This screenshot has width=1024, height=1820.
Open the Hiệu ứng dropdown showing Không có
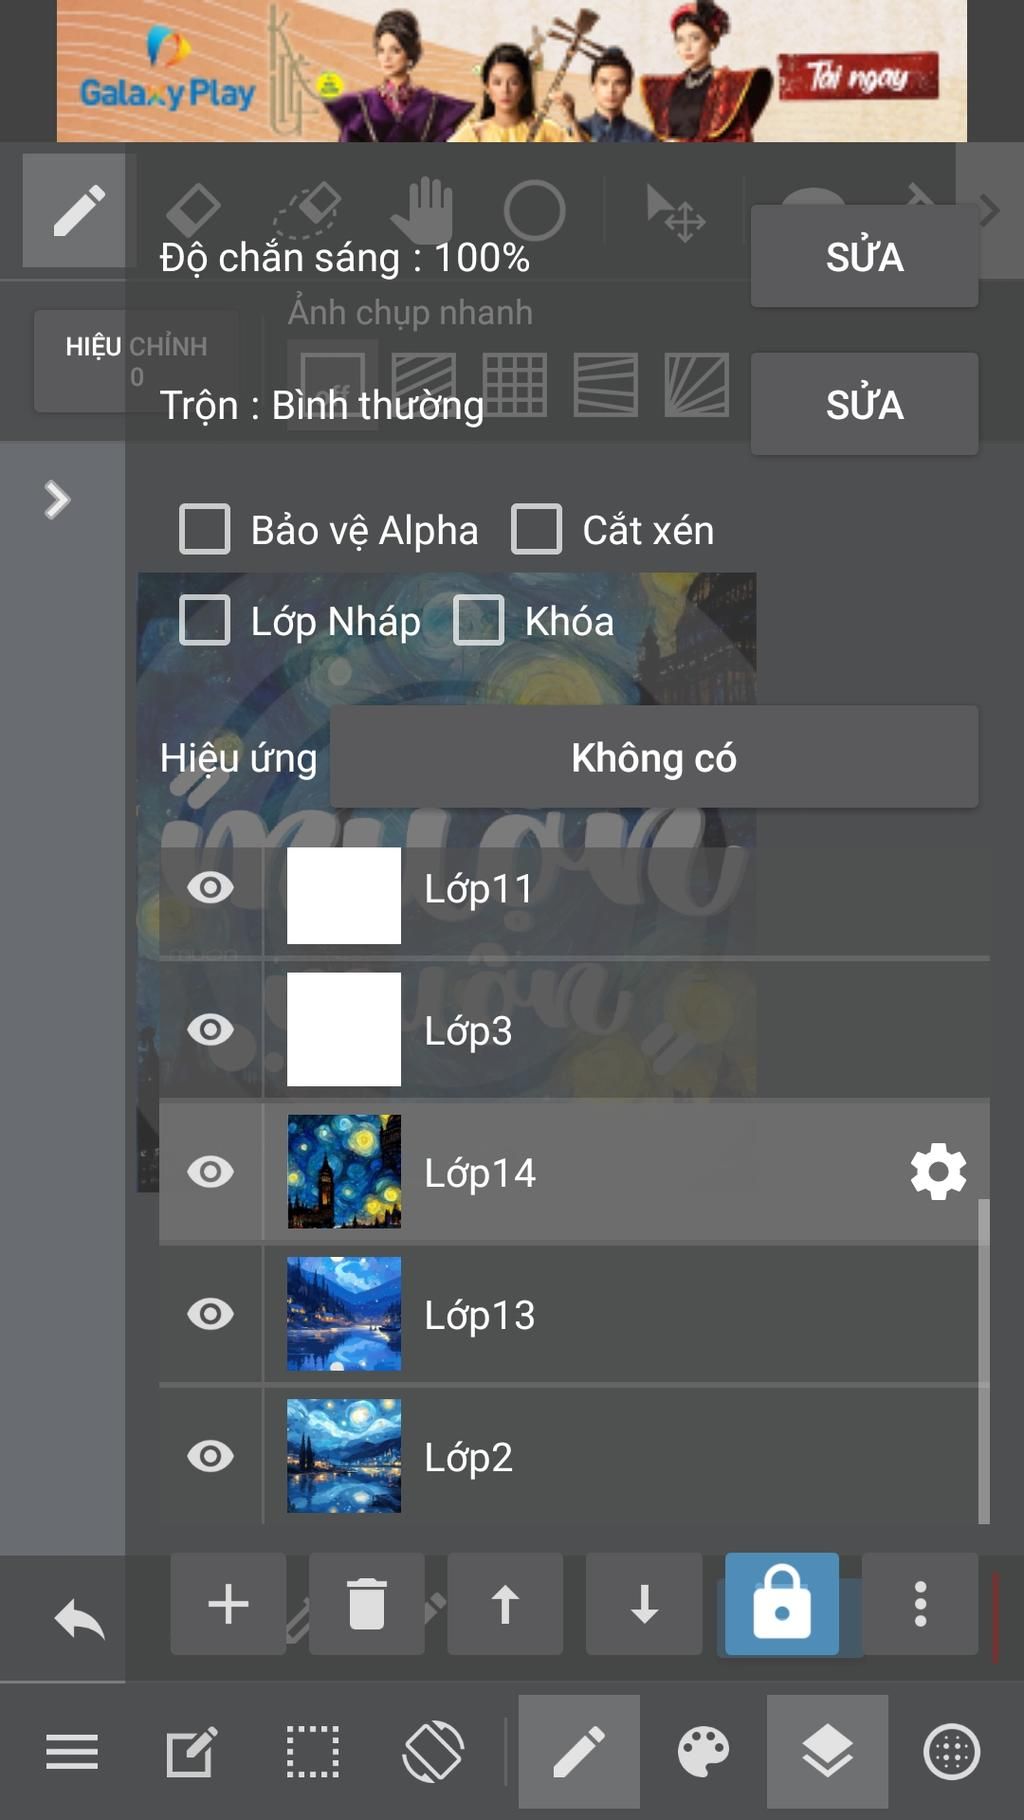(x=654, y=757)
